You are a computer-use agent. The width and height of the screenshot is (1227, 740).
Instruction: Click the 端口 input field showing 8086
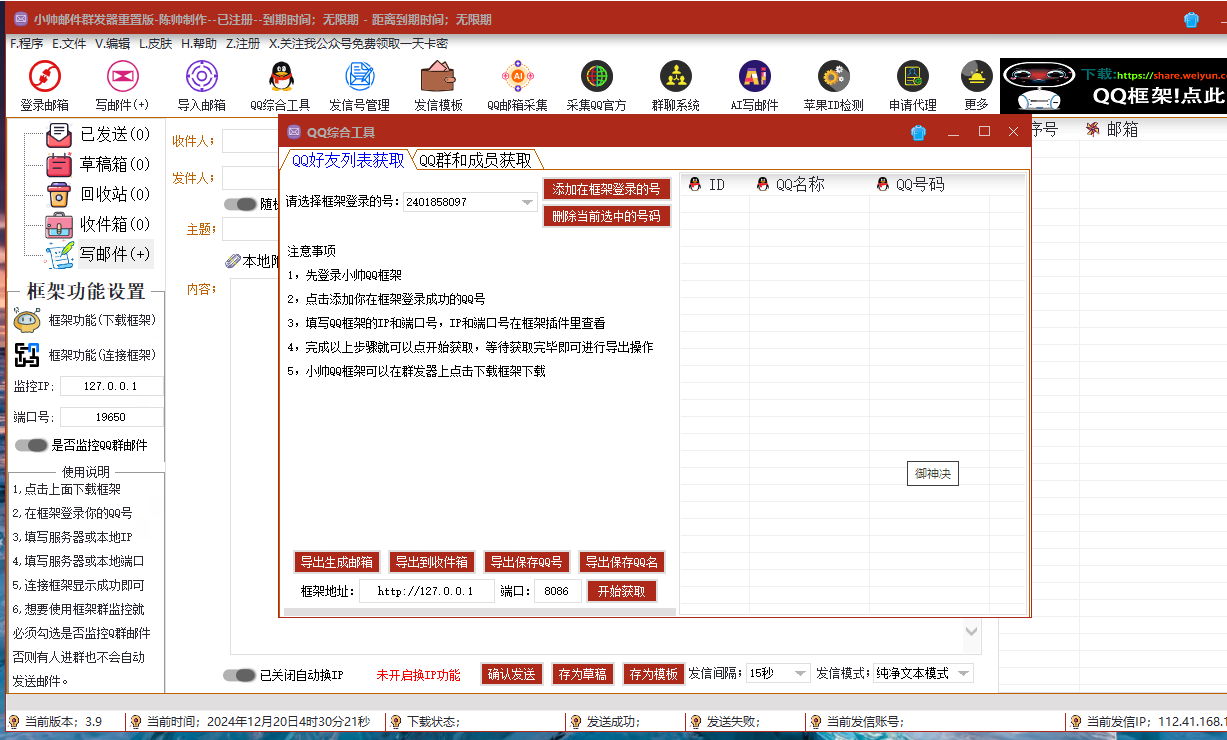557,591
